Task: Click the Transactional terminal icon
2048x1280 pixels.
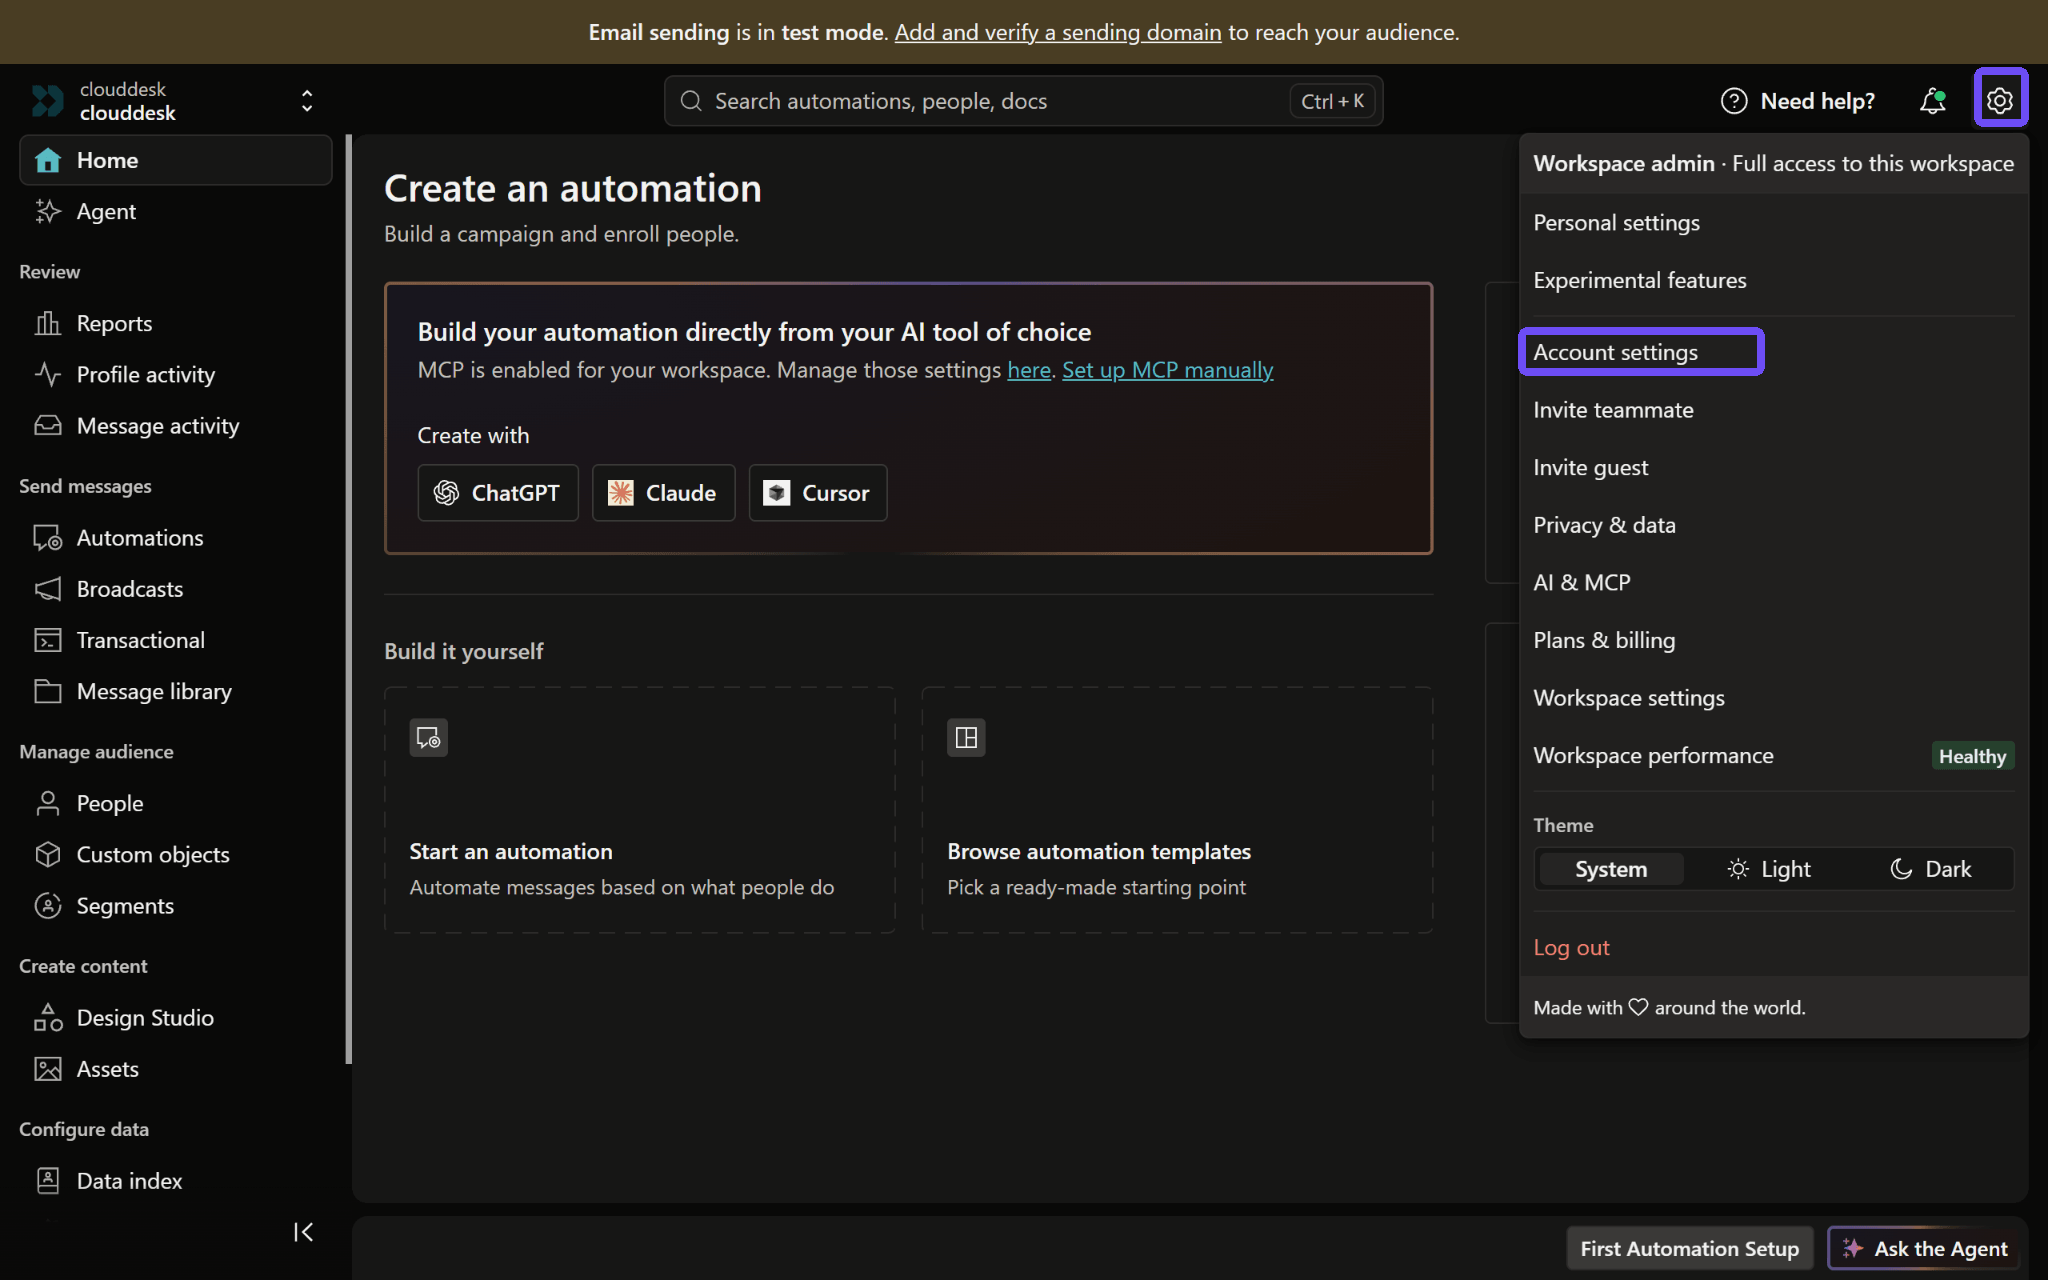Action: [47, 640]
